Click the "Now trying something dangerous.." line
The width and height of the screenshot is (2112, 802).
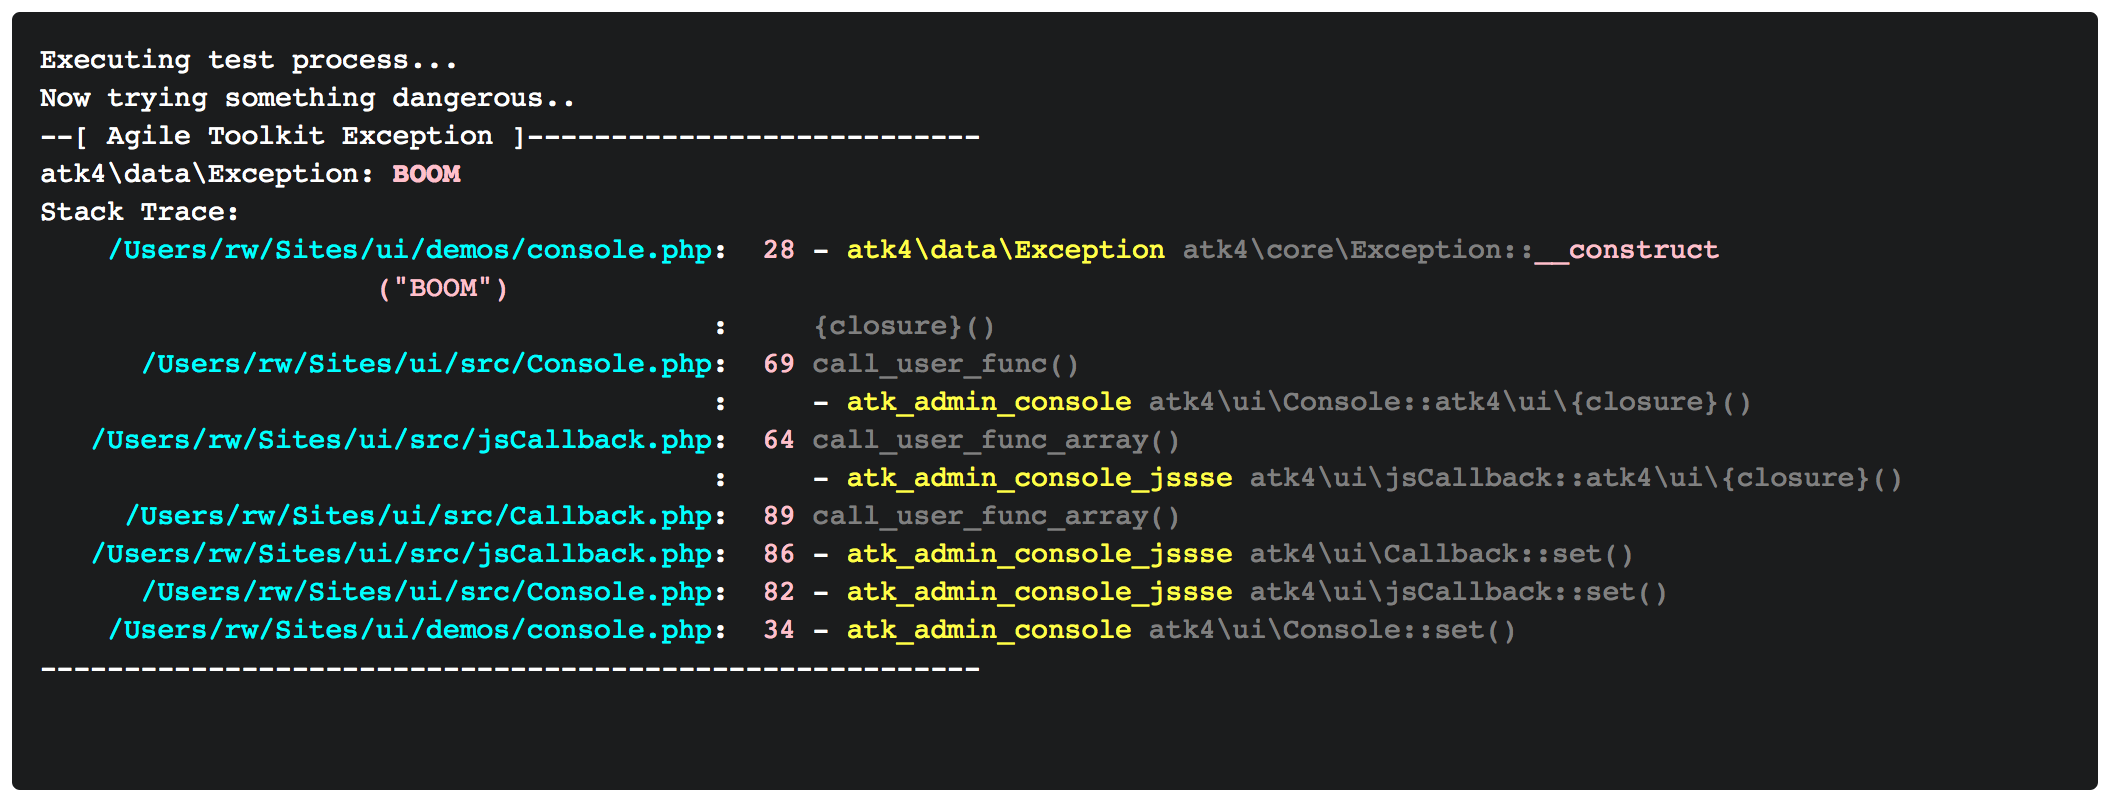click(x=307, y=98)
